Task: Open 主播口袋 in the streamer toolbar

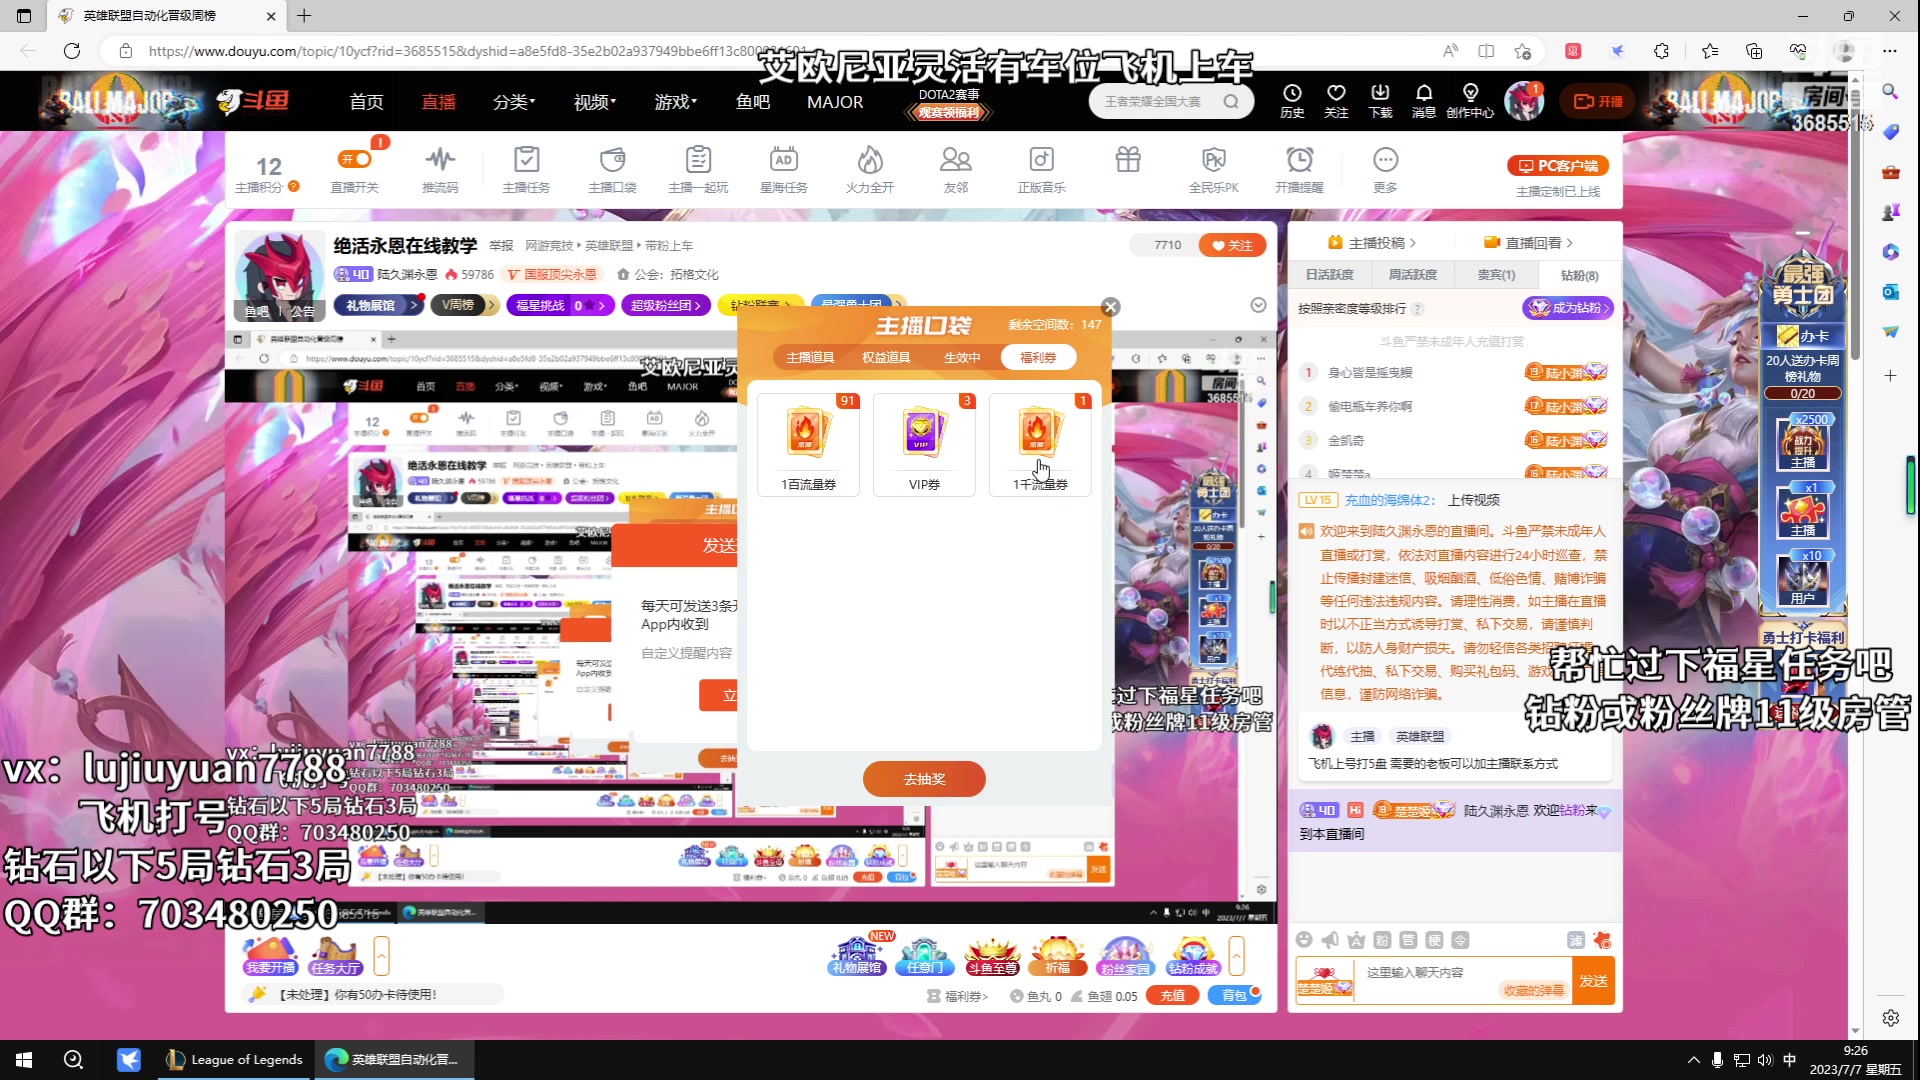Action: (612, 169)
